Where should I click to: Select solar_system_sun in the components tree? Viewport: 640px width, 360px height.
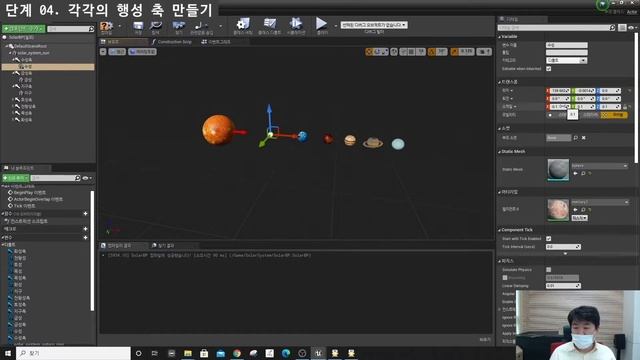33,53
